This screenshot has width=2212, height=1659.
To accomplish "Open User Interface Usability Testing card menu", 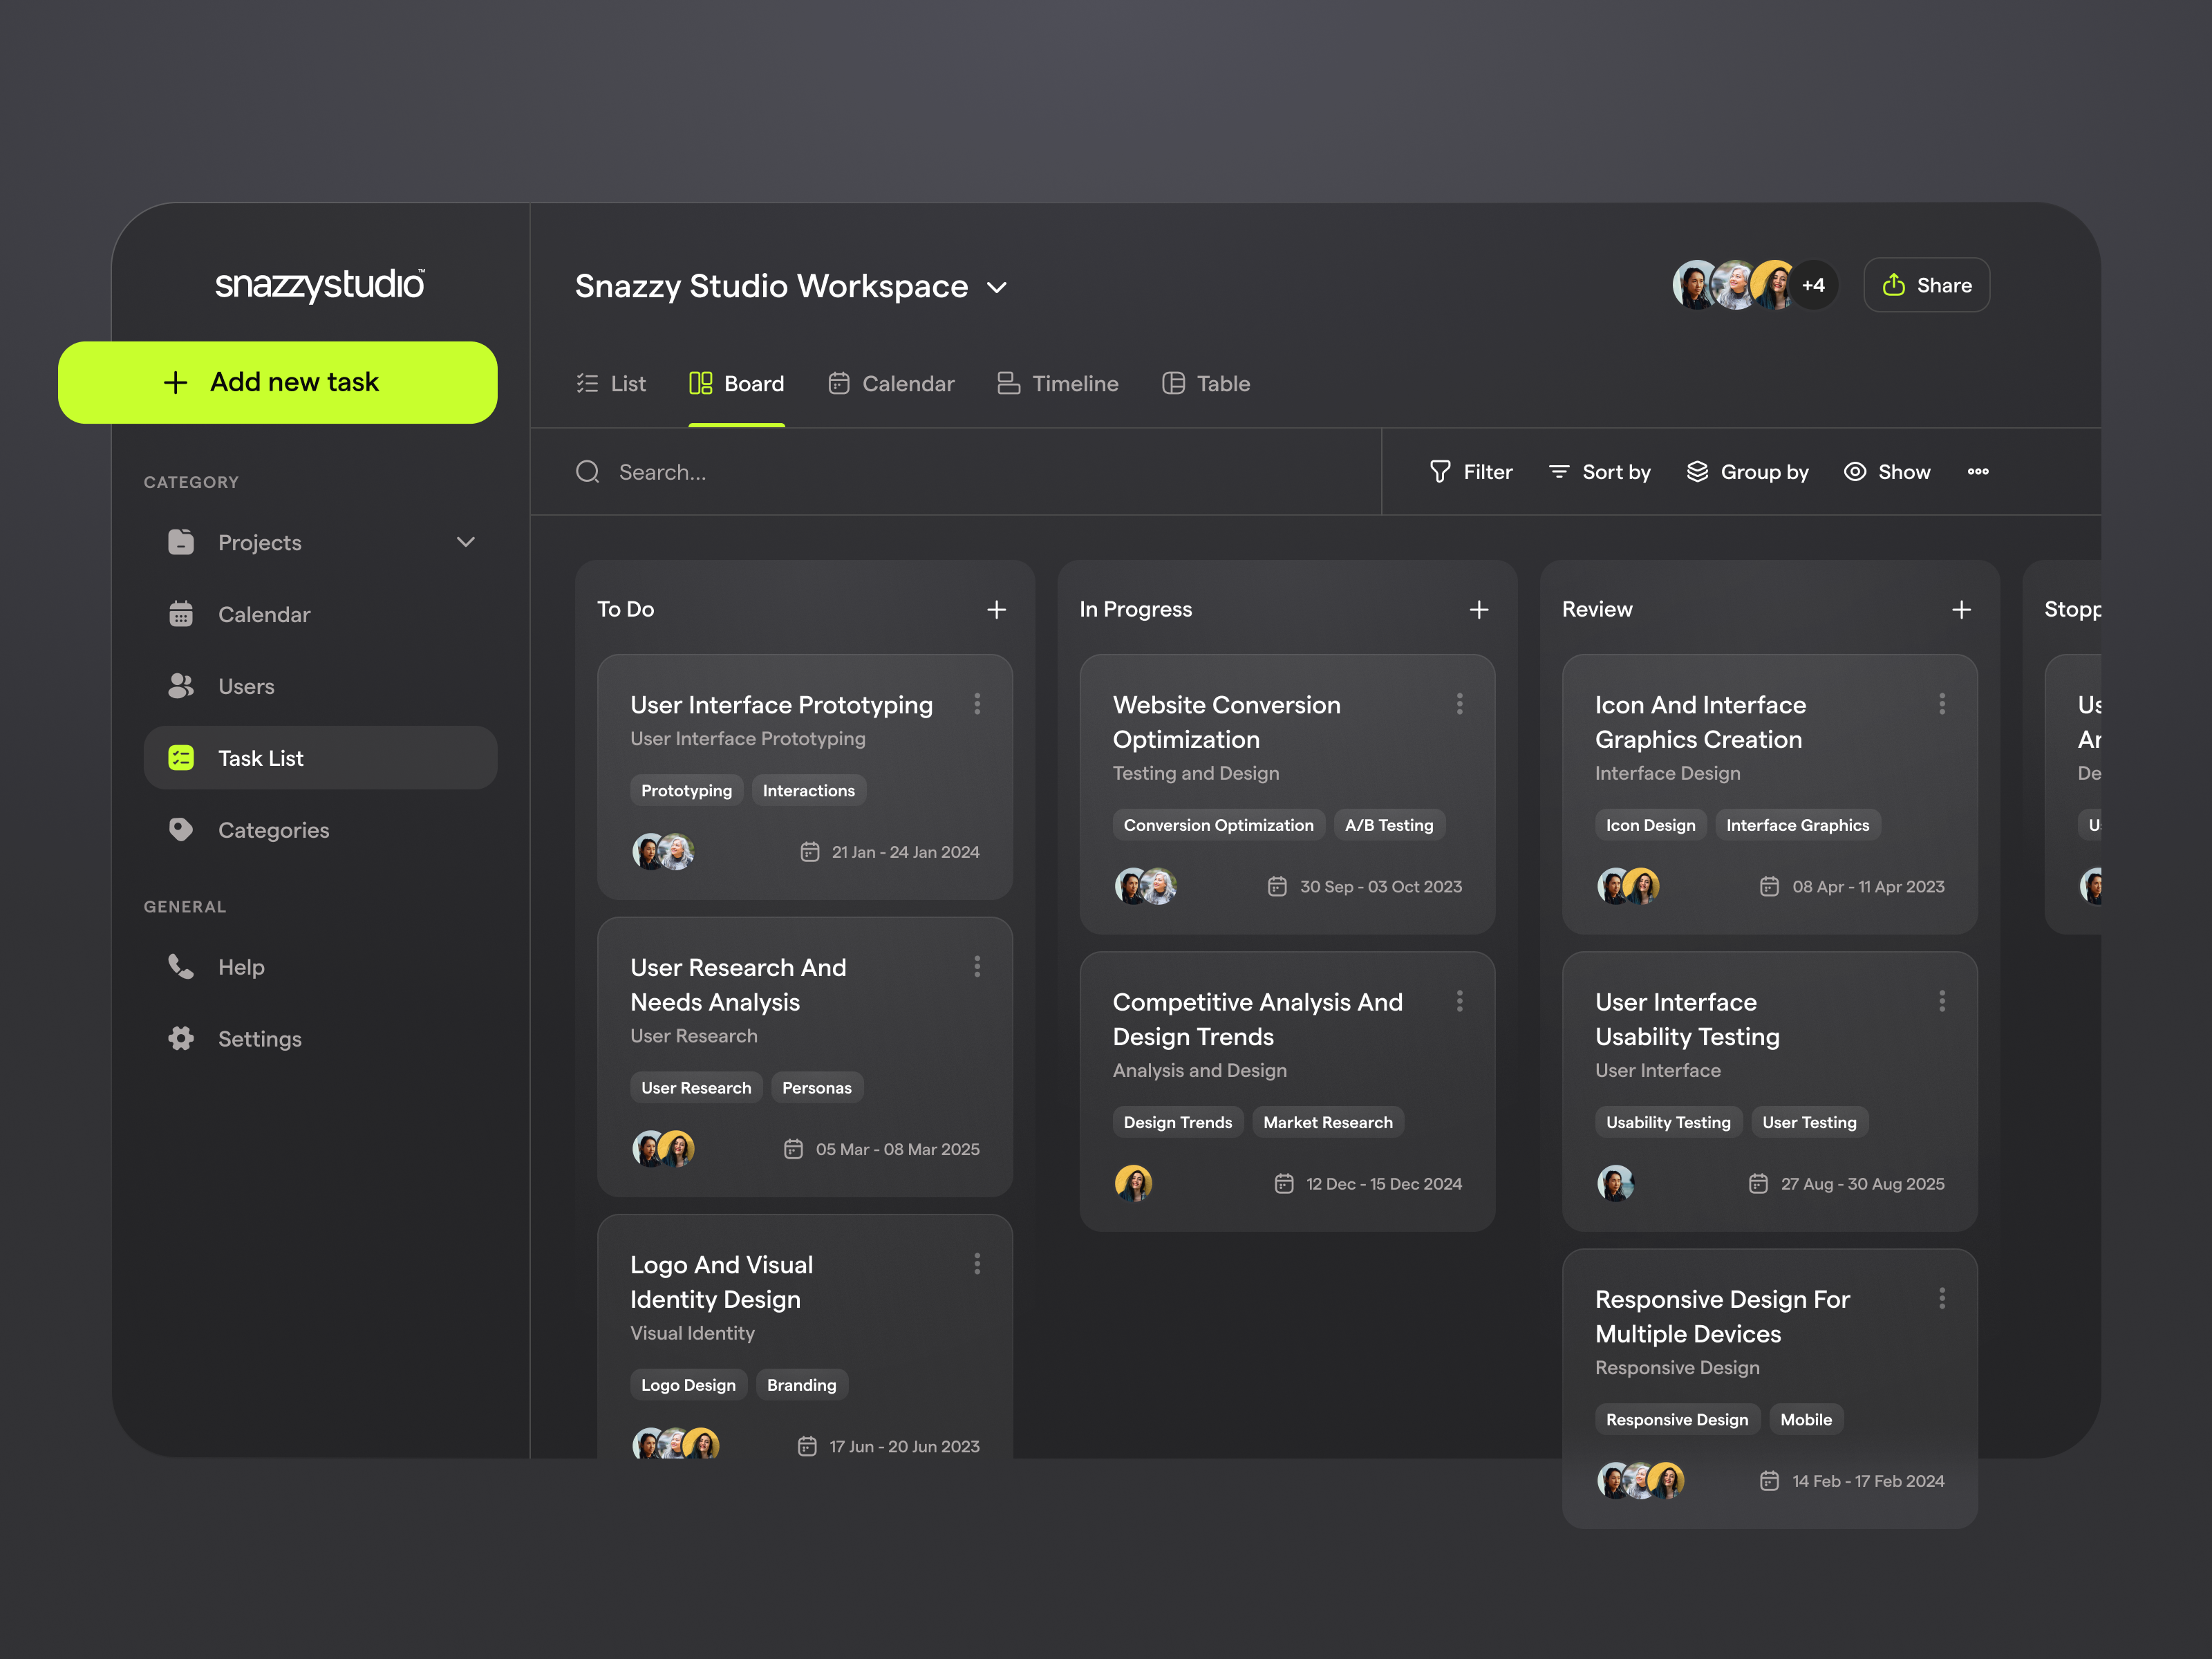I will point(1942,1001).
